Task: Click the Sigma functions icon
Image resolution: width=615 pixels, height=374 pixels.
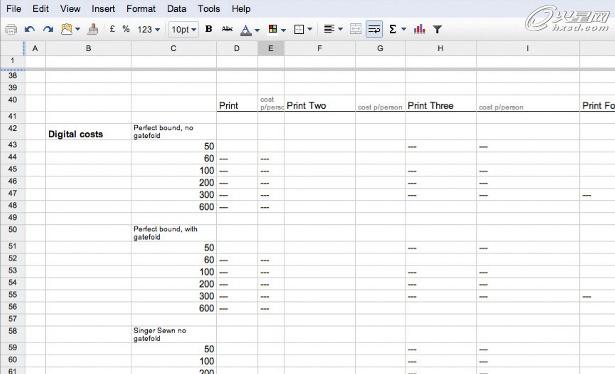Action: click(393, 29)
